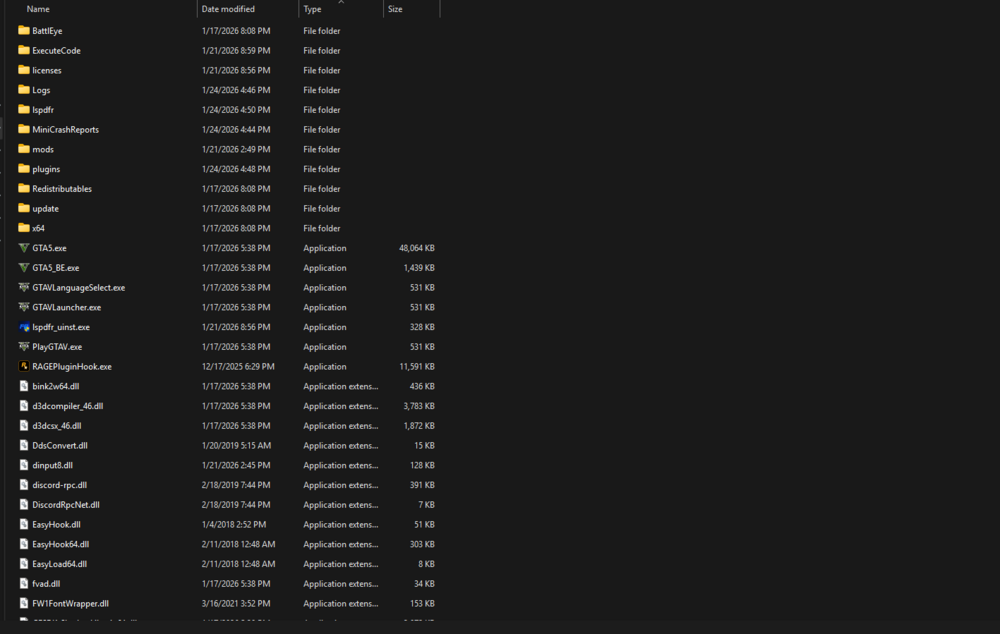Select the EasyHook.dll file entry
The height and width of the screenshot is (634, 1000).
tap(54, 524)
